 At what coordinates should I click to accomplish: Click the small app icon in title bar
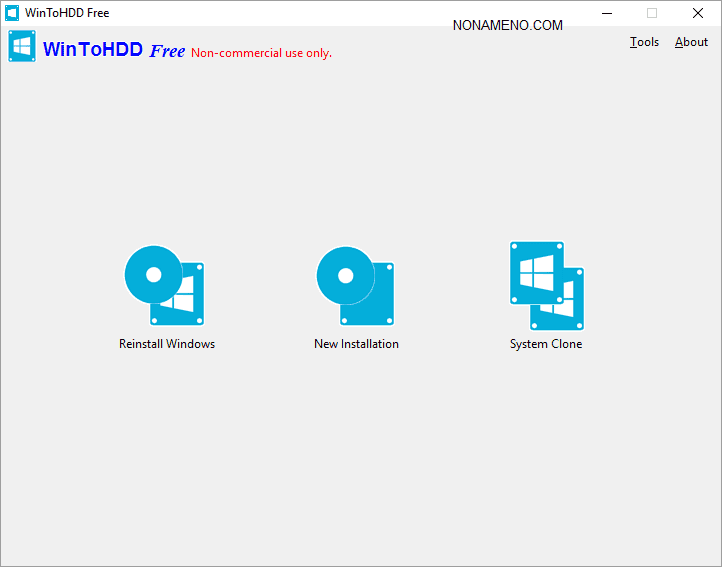click(12, 13)
